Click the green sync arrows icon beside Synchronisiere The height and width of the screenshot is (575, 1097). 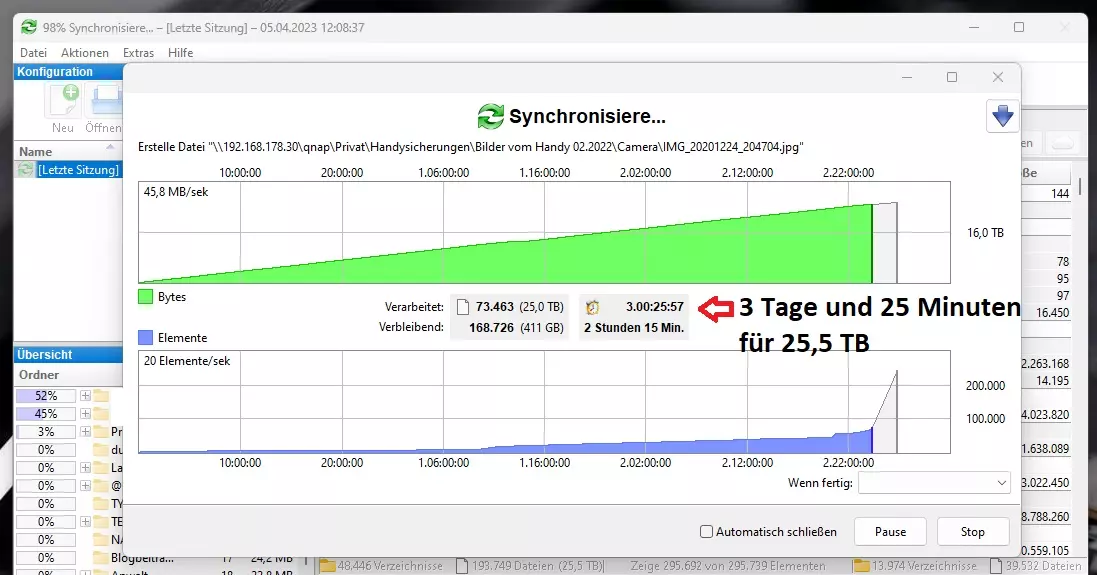(x=491, y=116)
